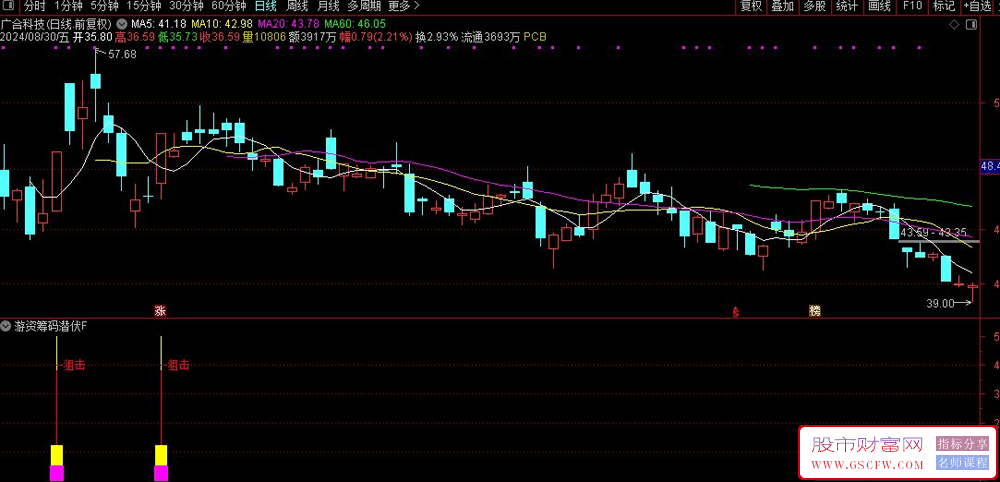Select the 60分钟 period tab
Viewport: 1000px width, 482px height.
point(229,6)
